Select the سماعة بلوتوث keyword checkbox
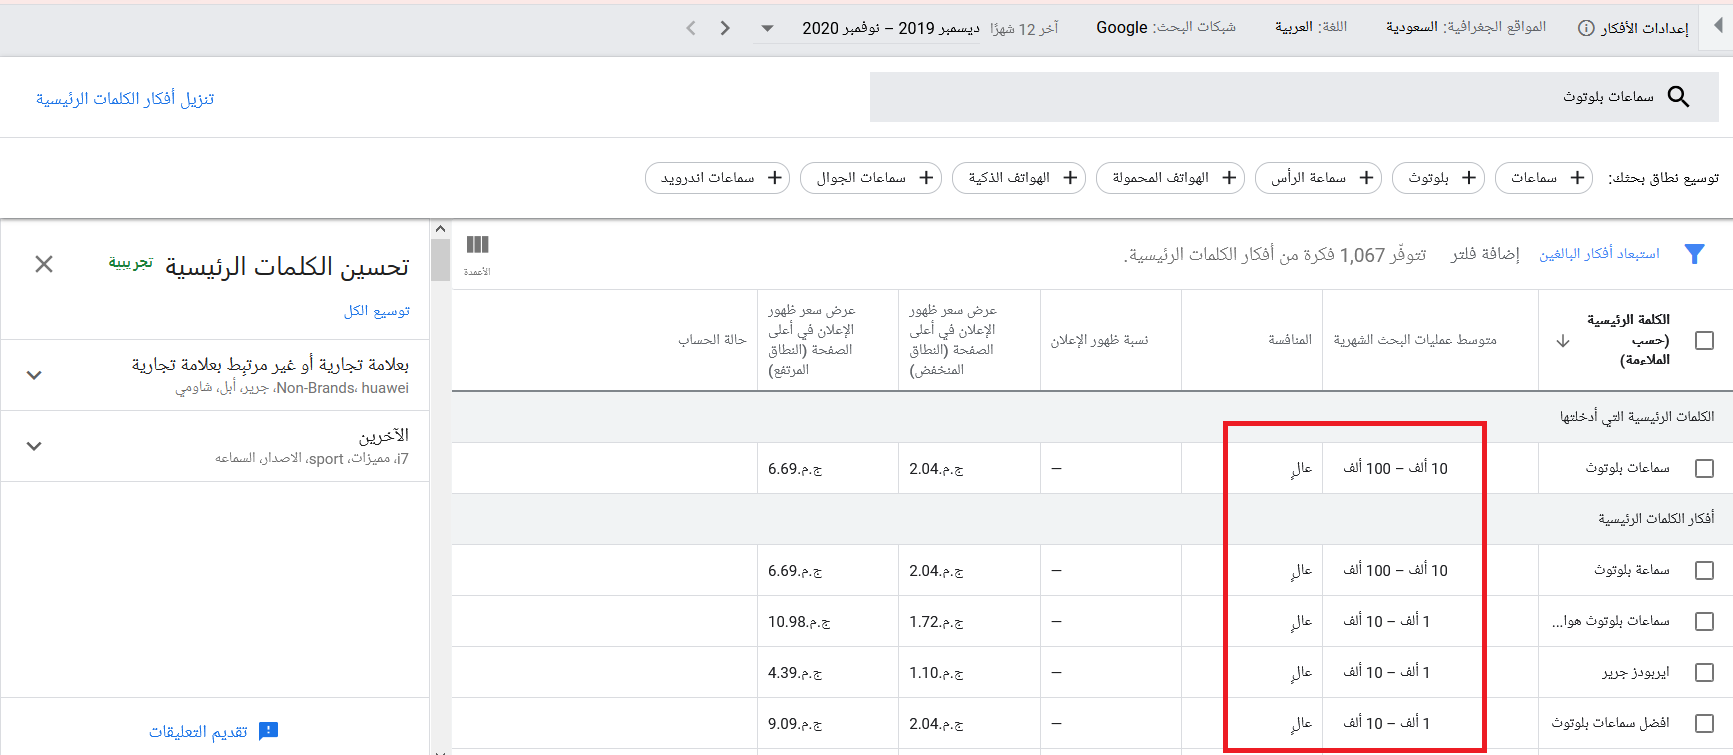 point(1704,570)
